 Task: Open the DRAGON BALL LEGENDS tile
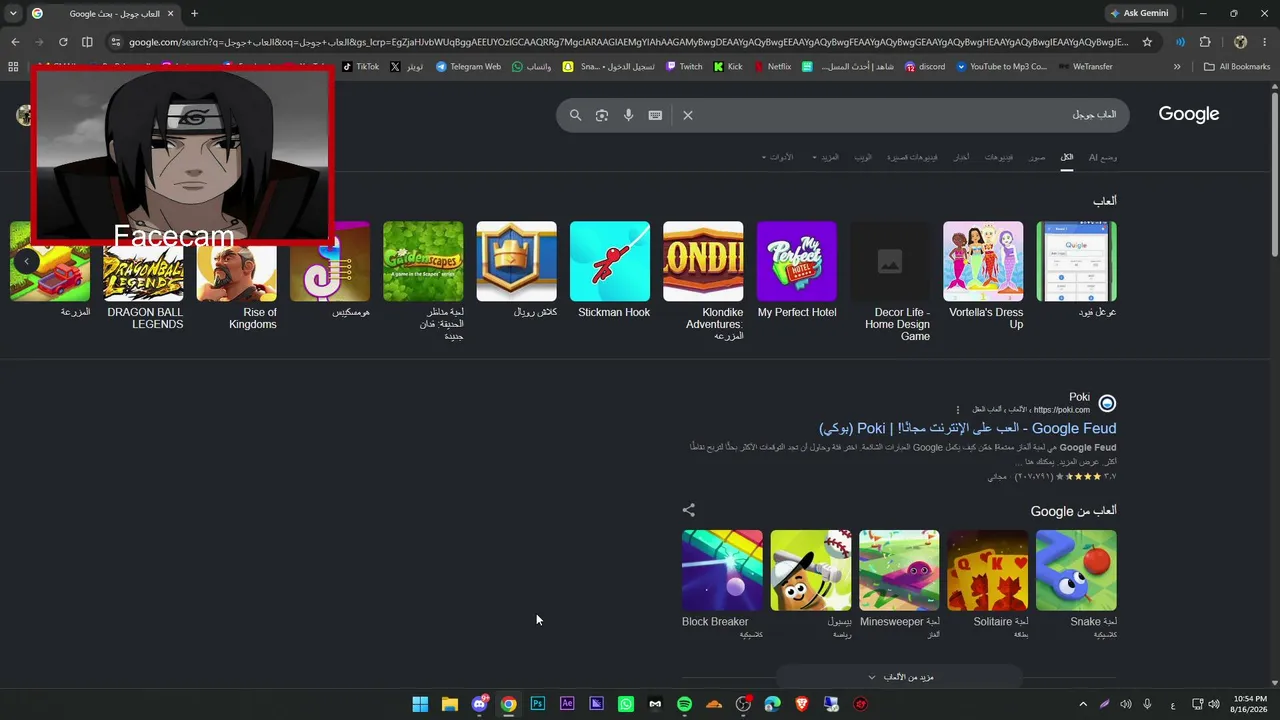(143, 271)
